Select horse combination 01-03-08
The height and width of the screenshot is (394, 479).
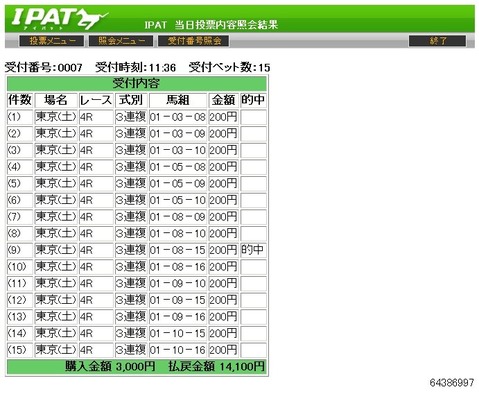pos(178,117)
